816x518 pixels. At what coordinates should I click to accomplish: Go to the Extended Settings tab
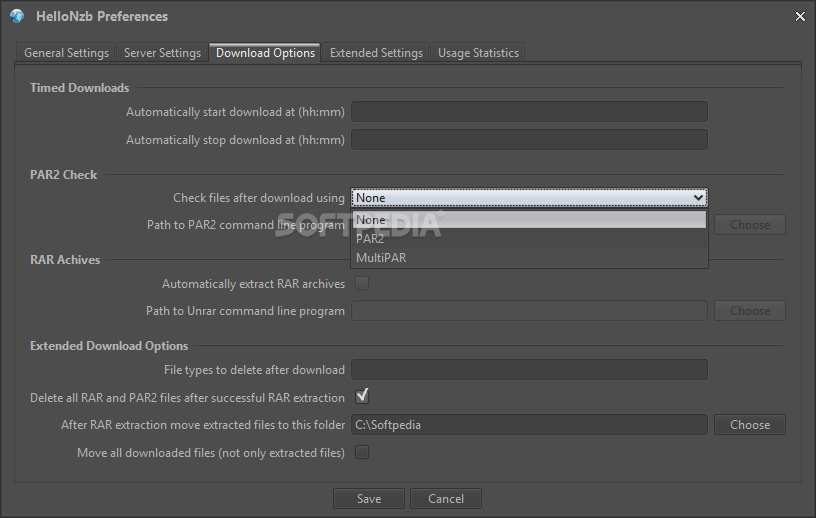click(x=376, y=53)
